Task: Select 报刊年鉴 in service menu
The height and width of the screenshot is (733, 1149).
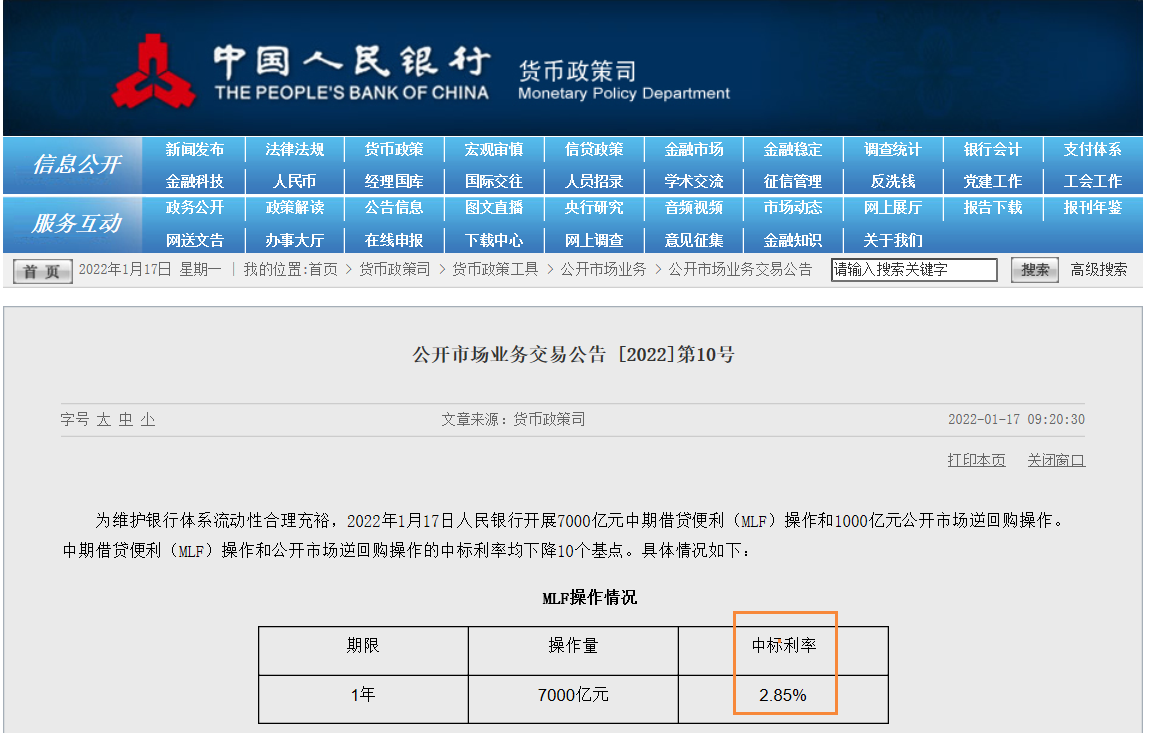Action: (x=1093, y=207)
